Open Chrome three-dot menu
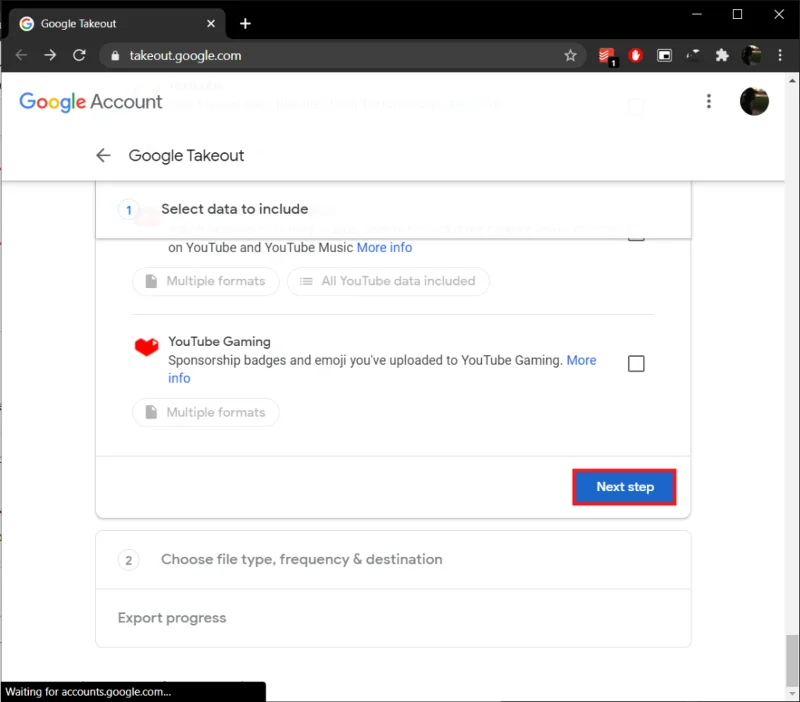The height and width of the screenshot is (702, 800). click(x=780, y=55)
